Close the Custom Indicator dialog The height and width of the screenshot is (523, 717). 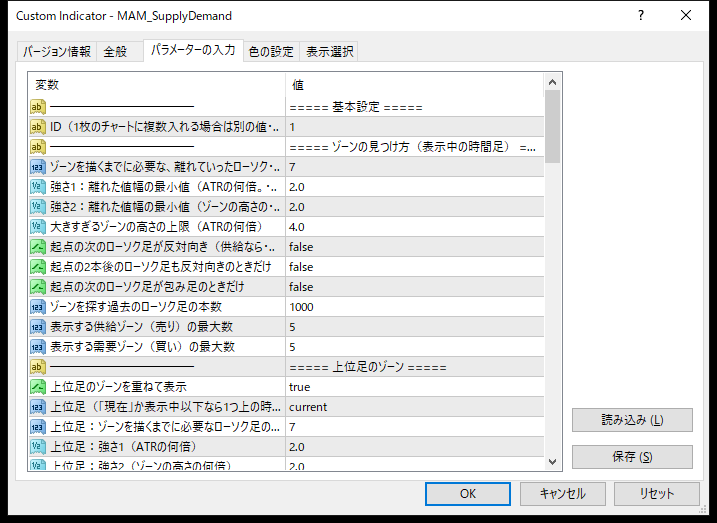click(x=686, y=16)
